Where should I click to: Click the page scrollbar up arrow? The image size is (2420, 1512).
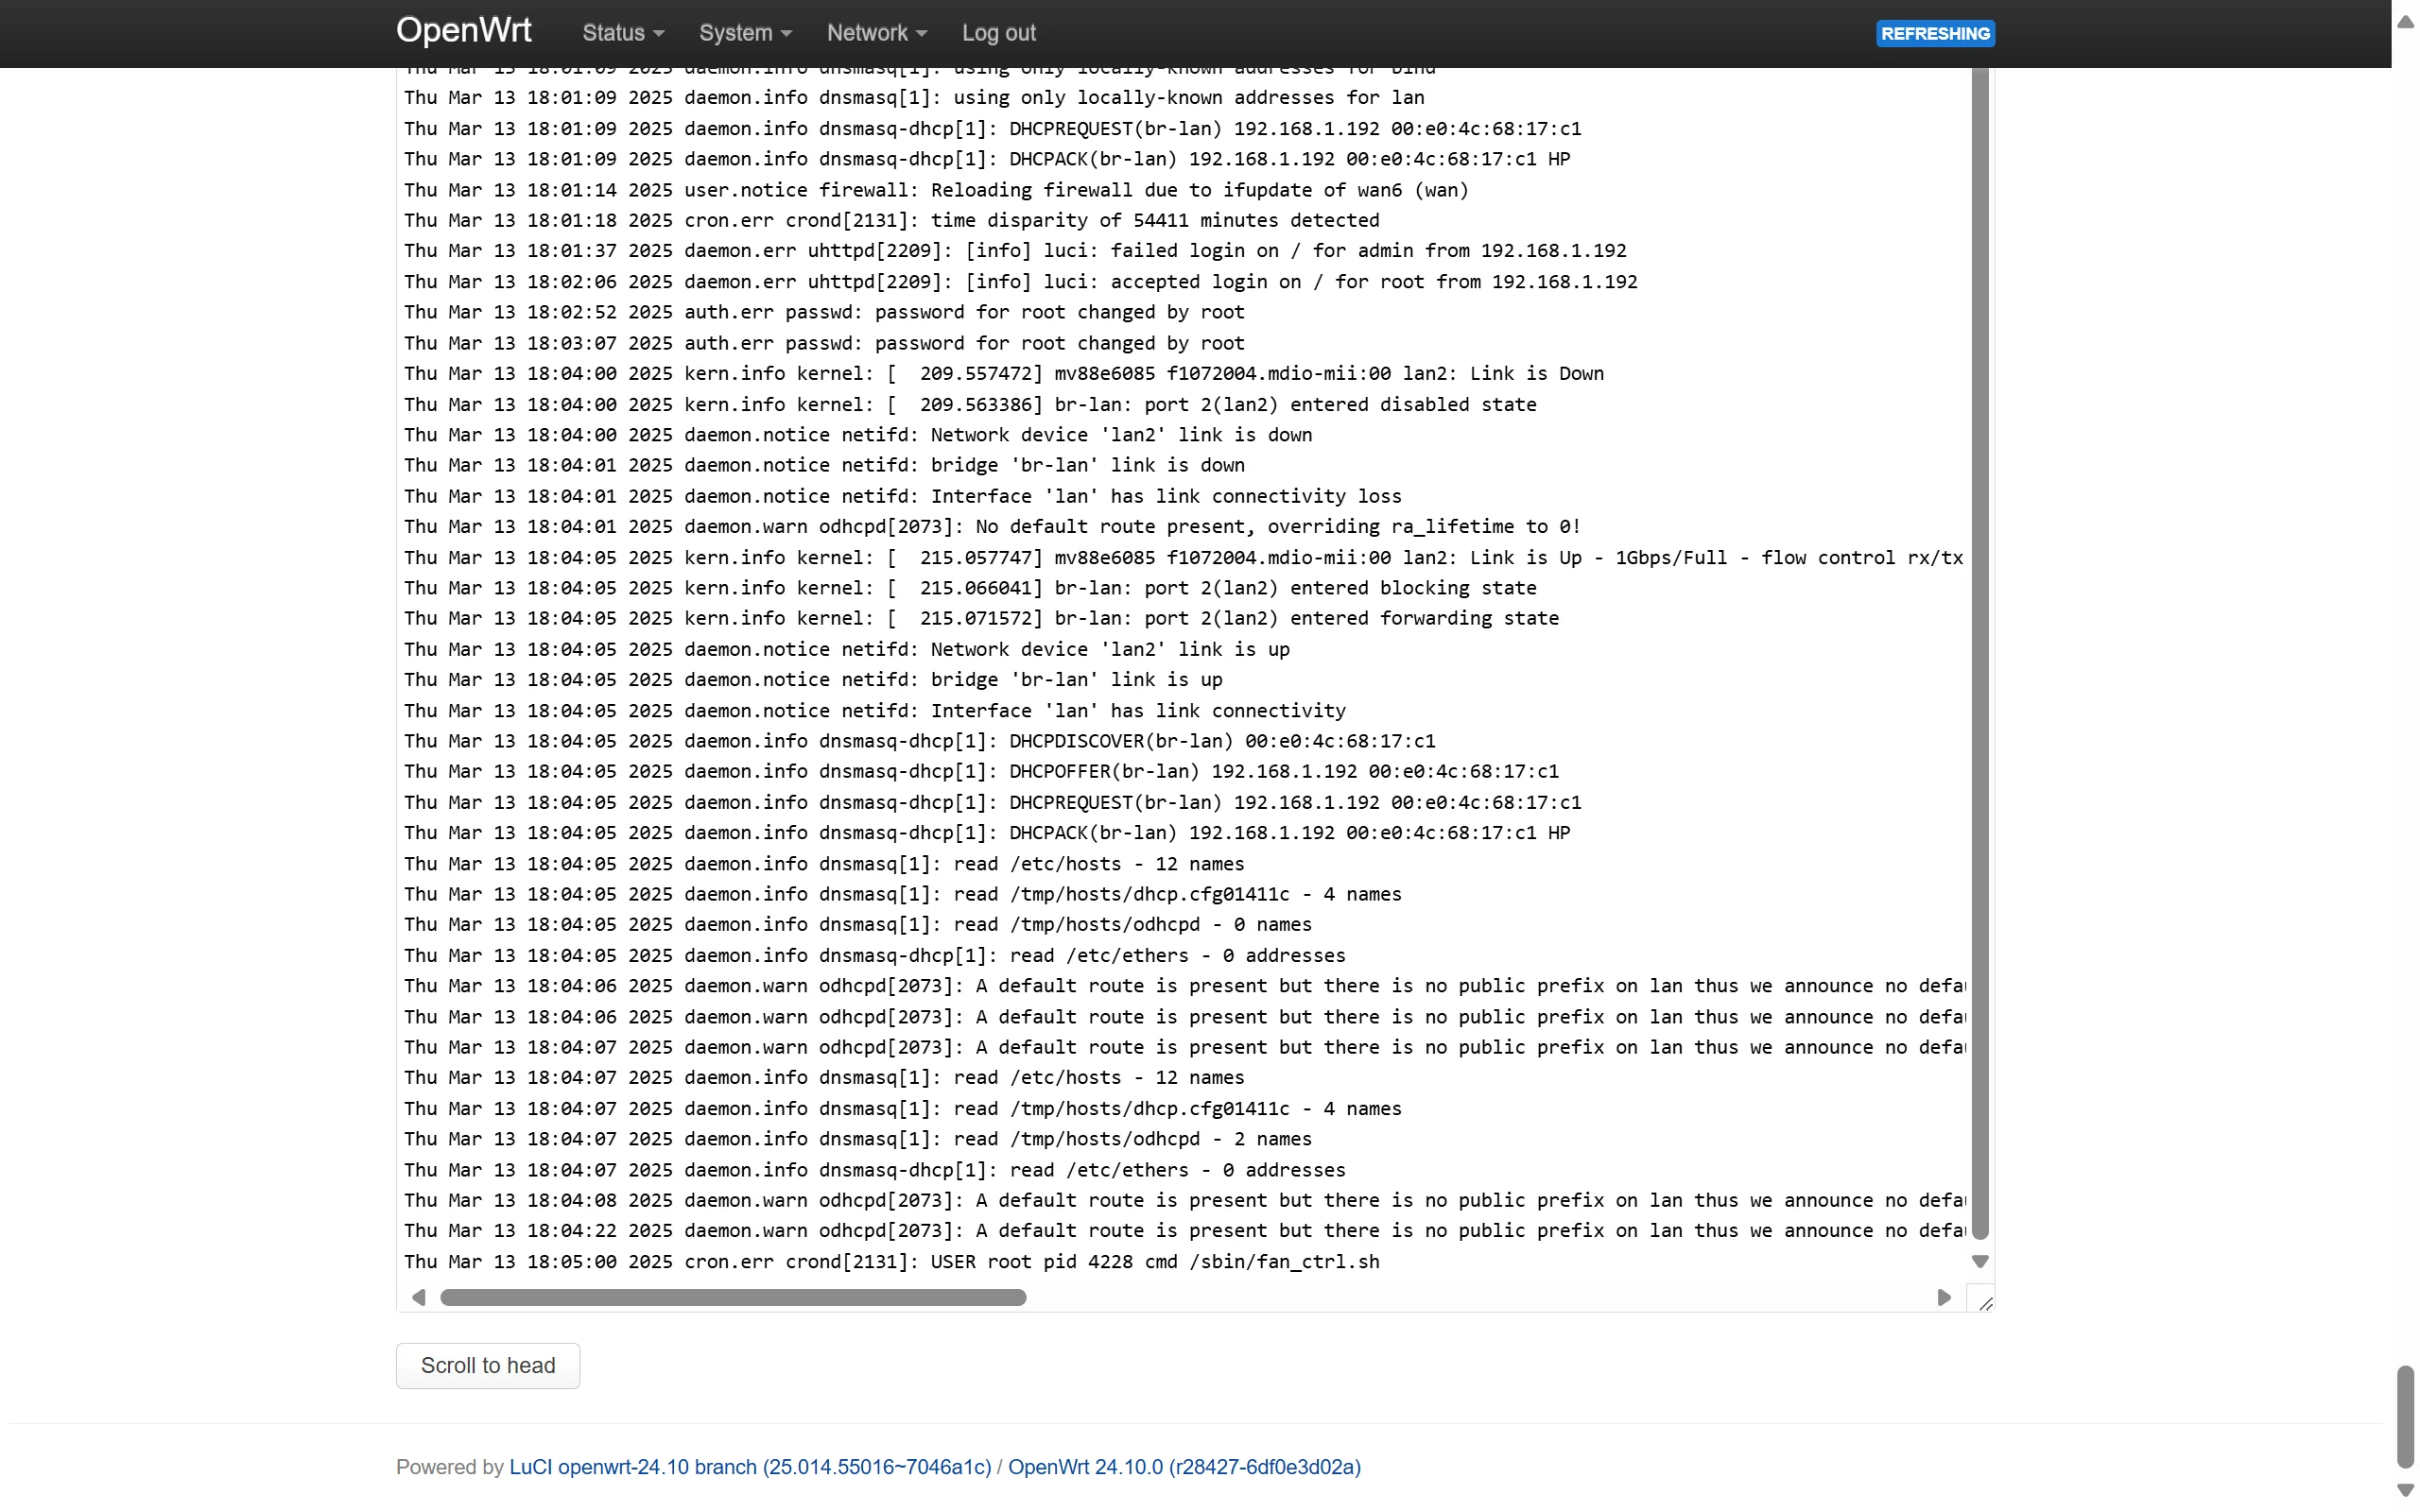pos(2405,21)
